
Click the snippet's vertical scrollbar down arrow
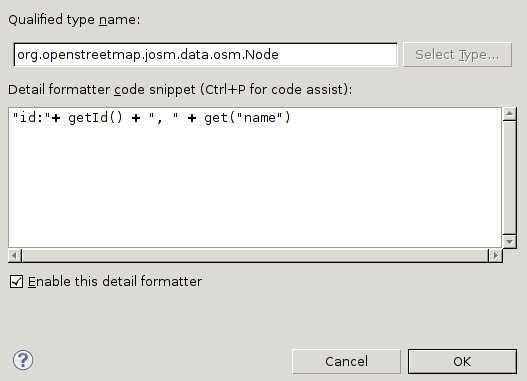[x=510, y=242]
